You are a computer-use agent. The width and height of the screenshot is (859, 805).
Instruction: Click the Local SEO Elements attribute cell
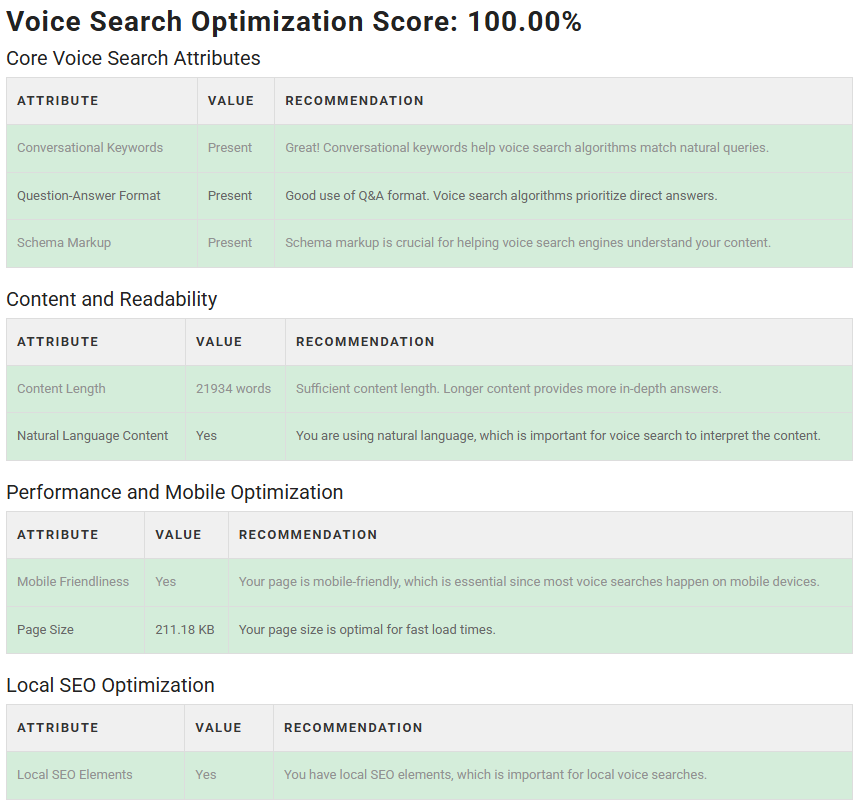coord(75,775)
